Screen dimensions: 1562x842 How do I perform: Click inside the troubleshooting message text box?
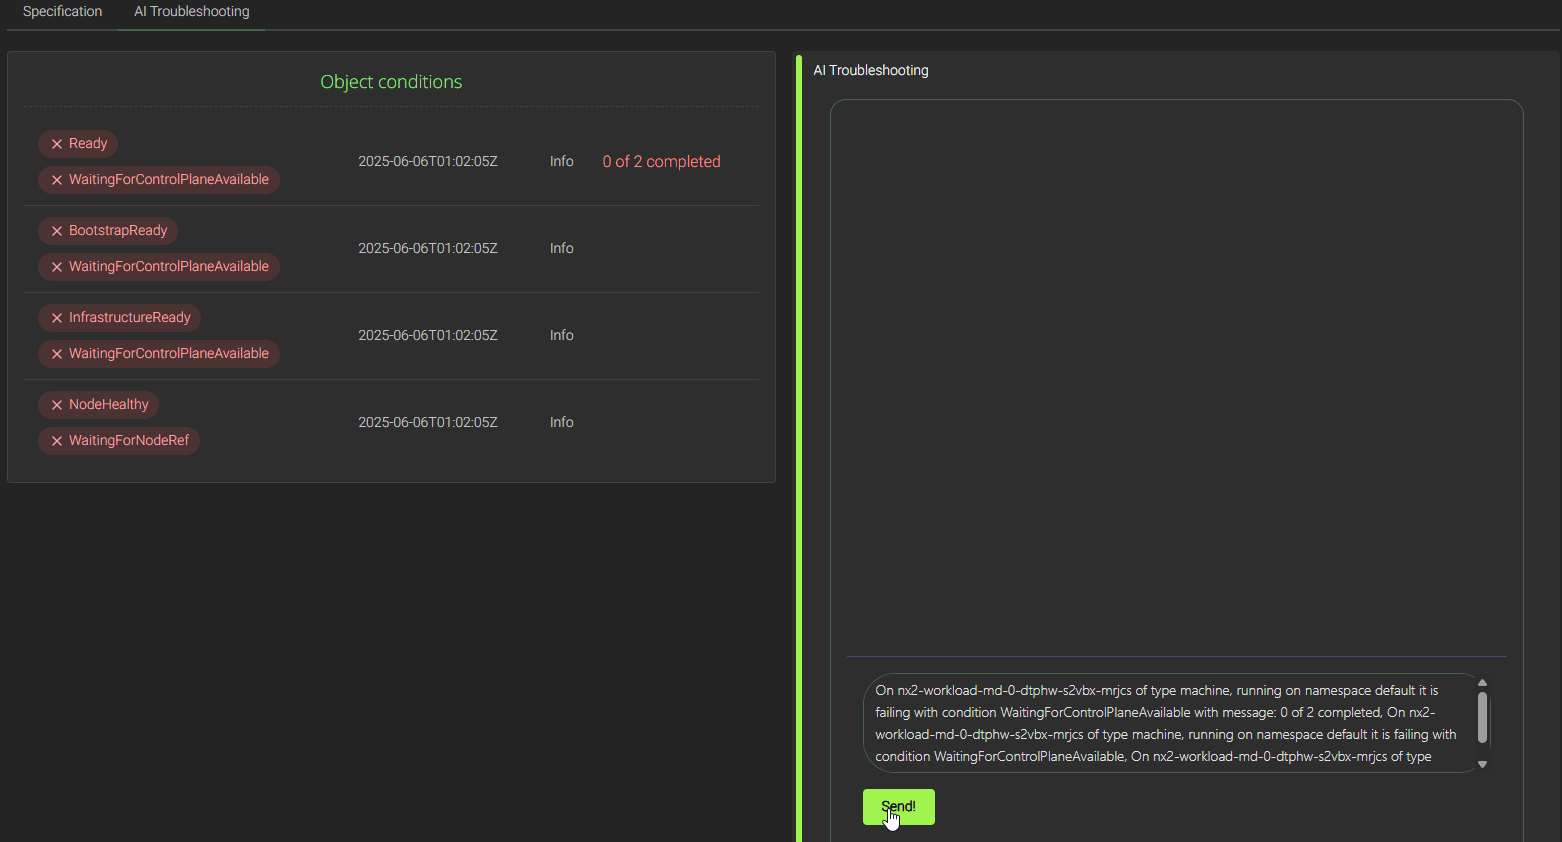coord(1165,723)
